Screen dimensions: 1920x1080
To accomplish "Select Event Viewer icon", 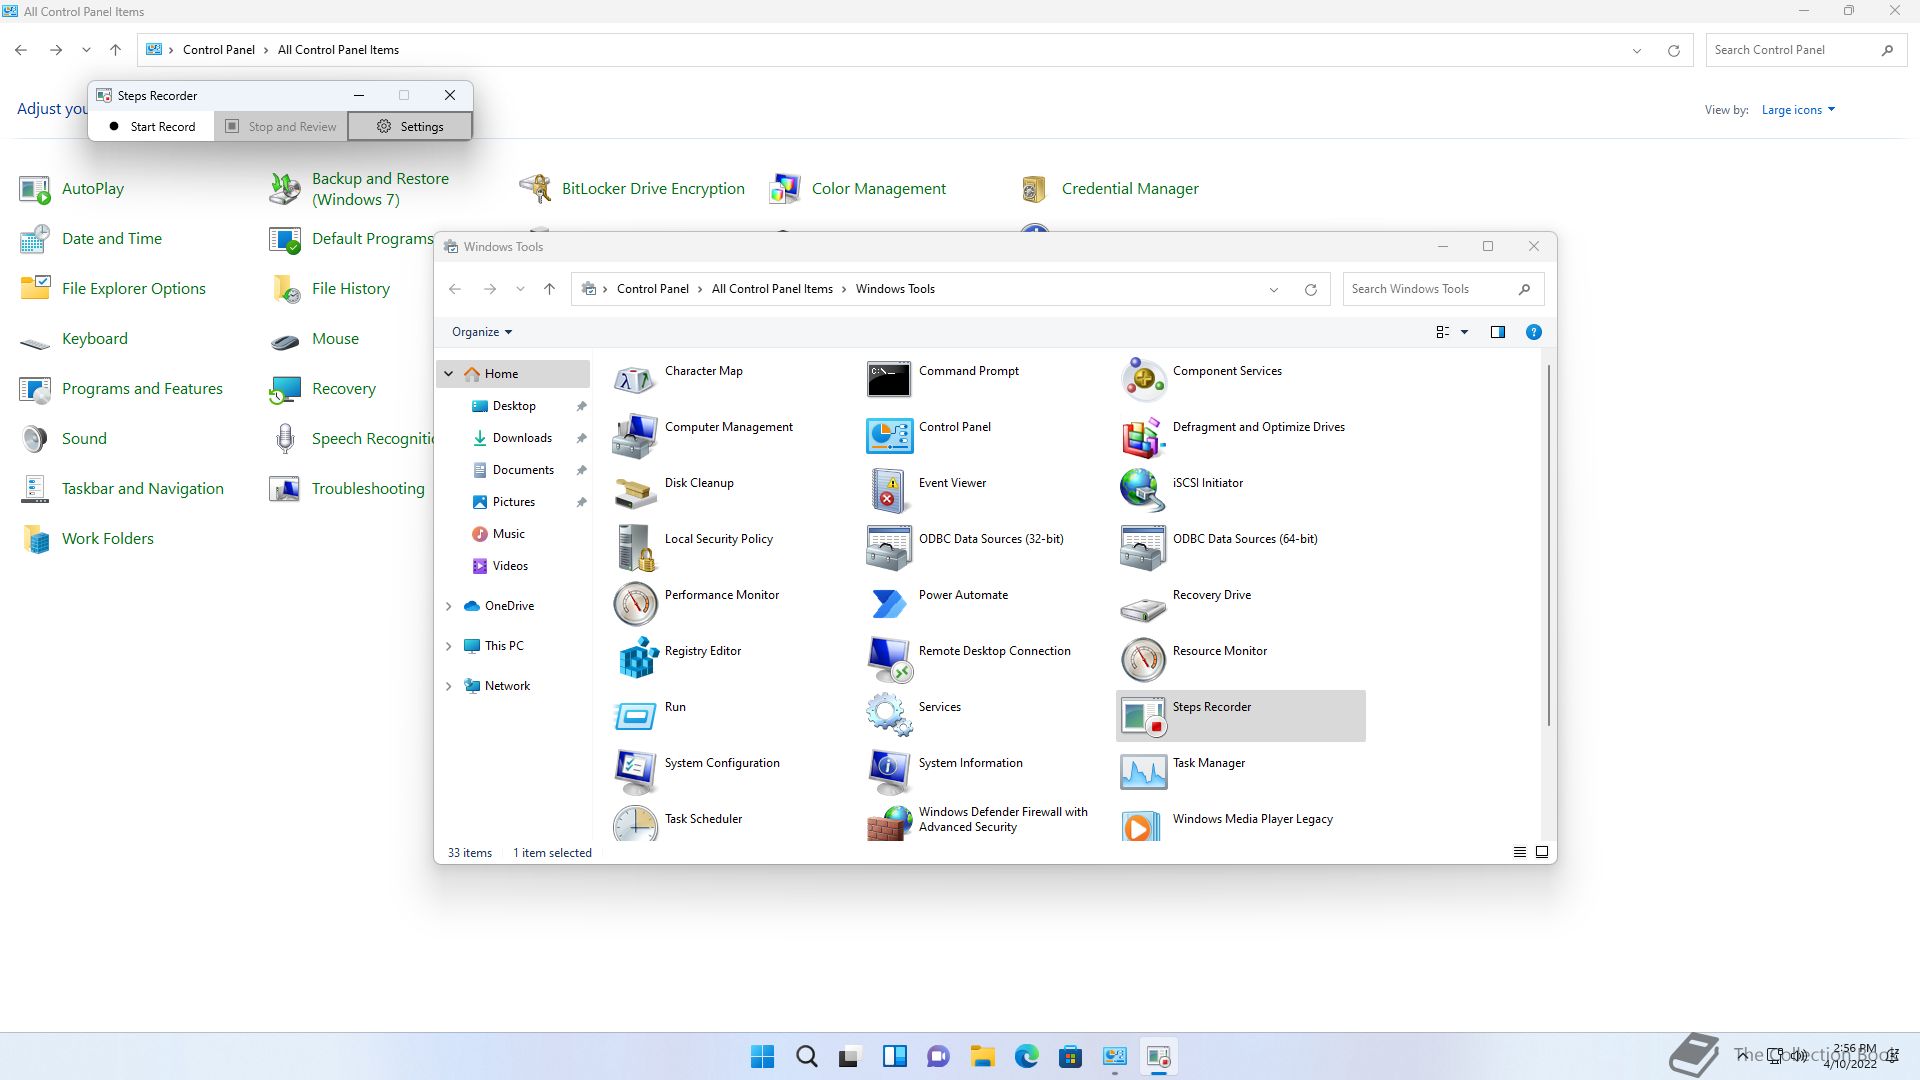I will (x=889, y=492).
